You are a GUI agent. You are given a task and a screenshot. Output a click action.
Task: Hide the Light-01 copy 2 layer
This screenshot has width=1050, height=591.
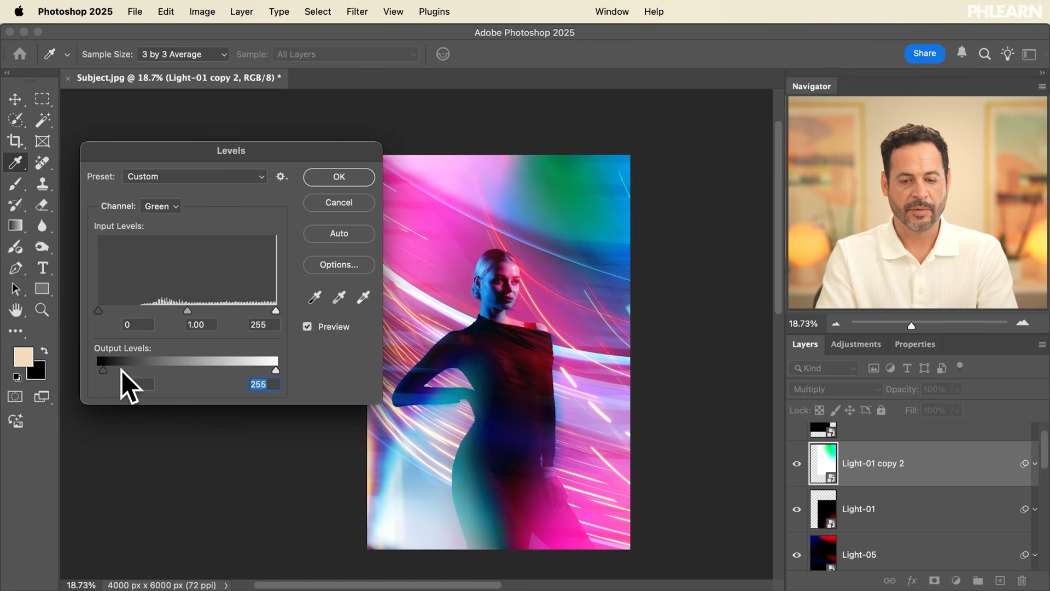[x=797, y=463]
